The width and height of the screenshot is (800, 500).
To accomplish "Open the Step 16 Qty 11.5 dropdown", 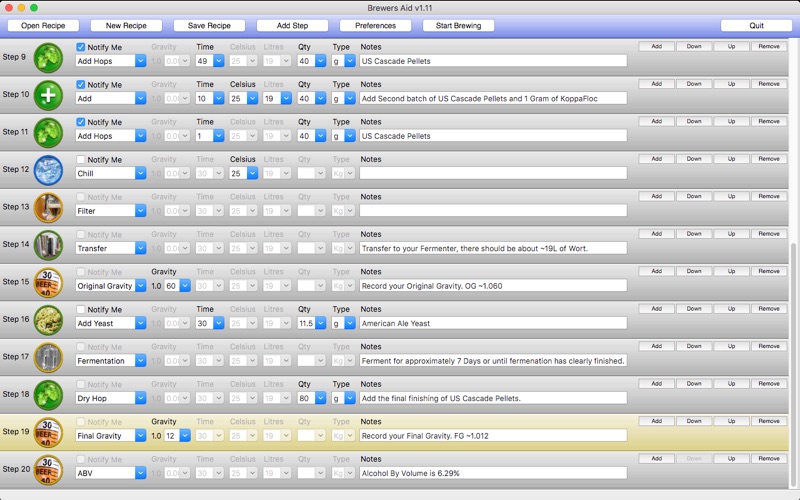I will pos(320,323).
